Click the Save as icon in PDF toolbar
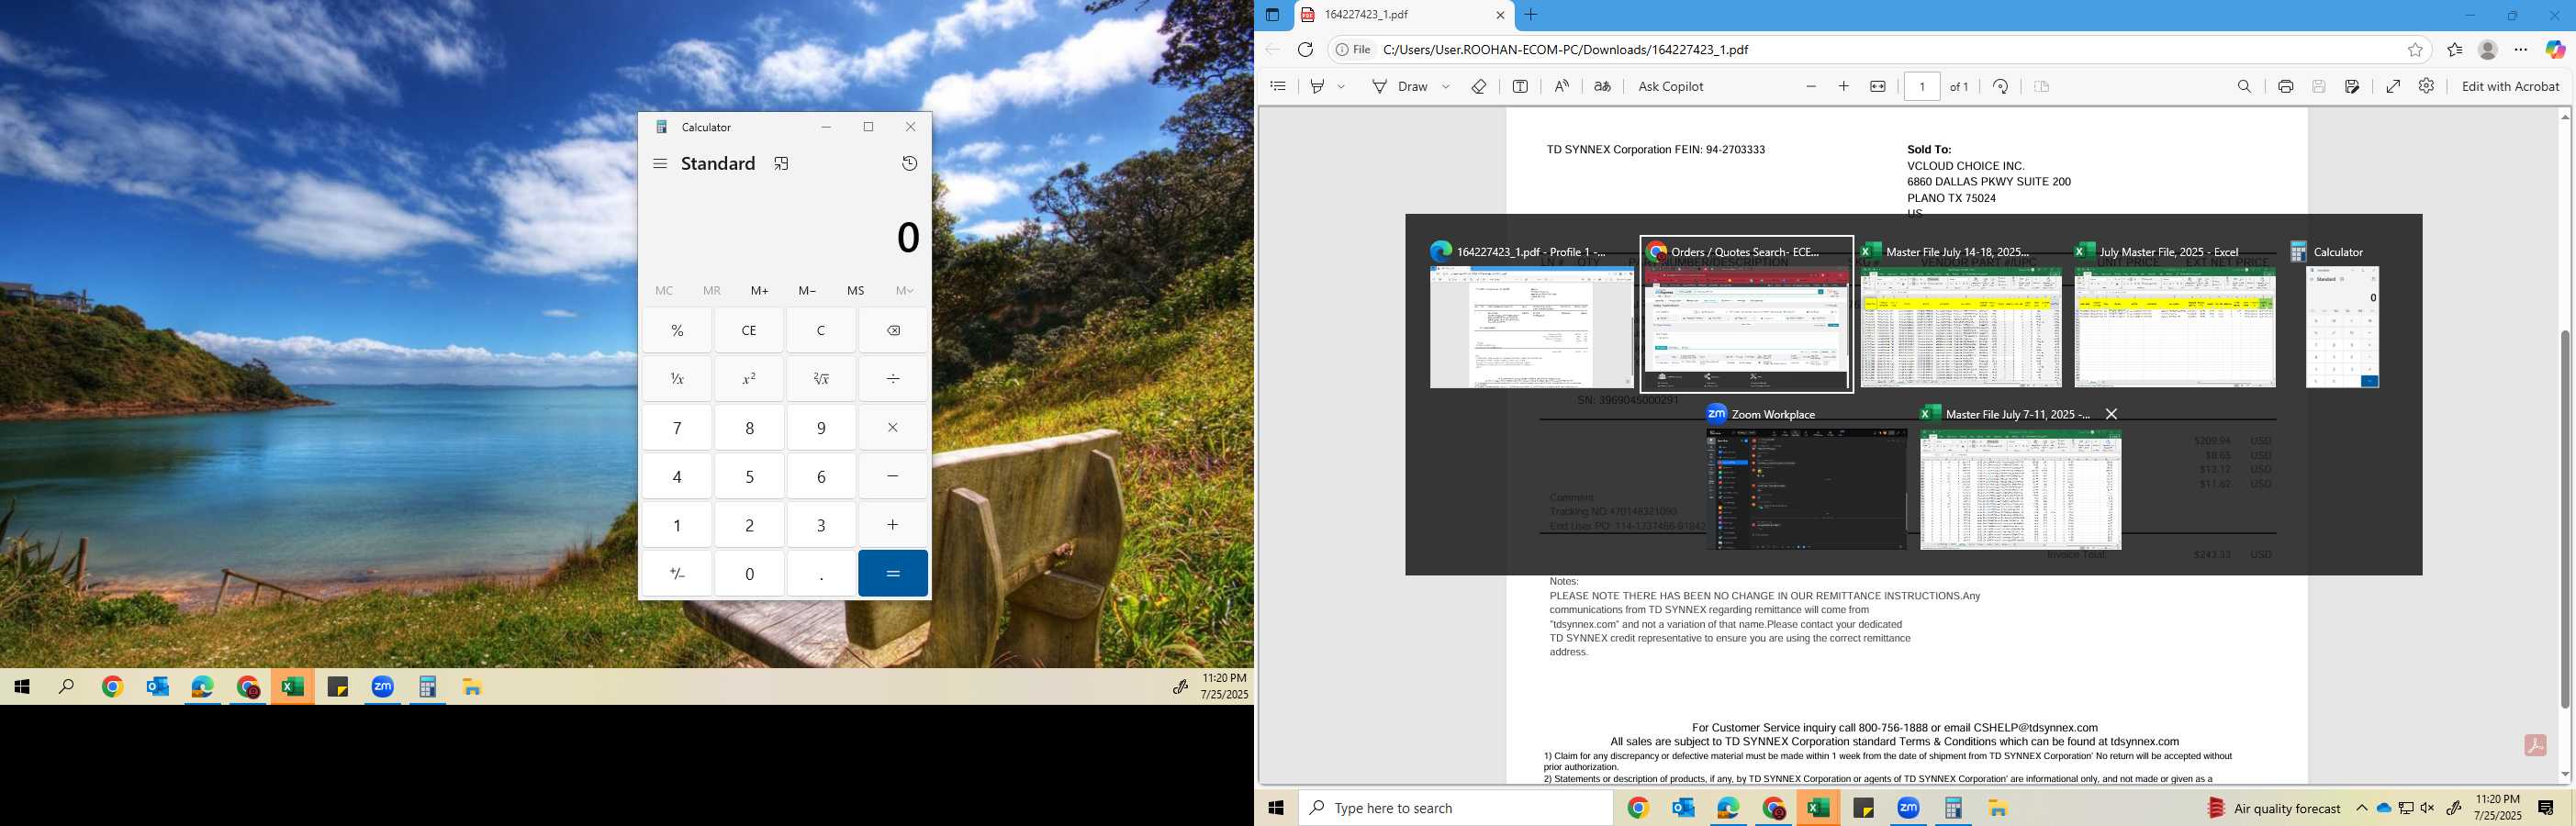The height and width of the screenshot is (826, 2576). (x=2352, y=86)
